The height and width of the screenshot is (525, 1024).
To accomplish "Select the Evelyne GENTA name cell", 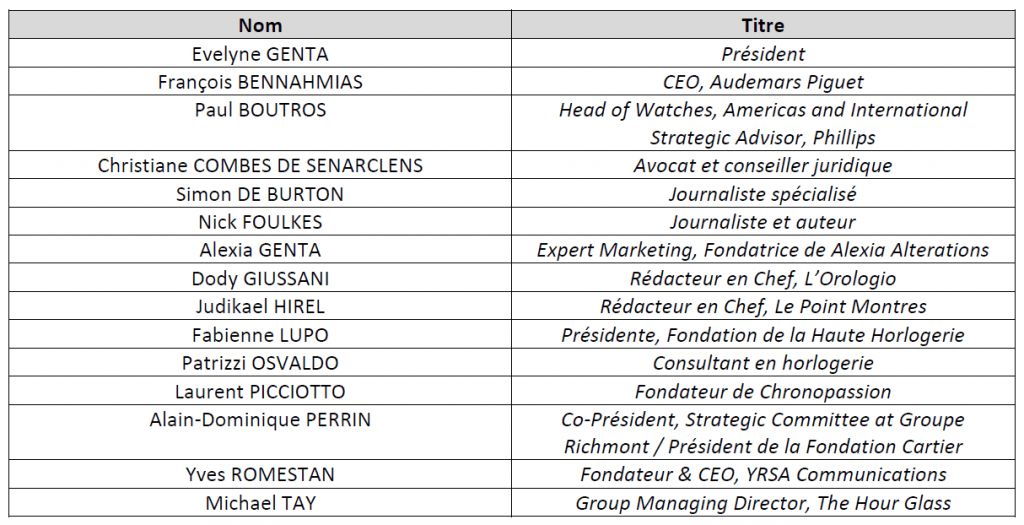I will [x=260, y=54].
